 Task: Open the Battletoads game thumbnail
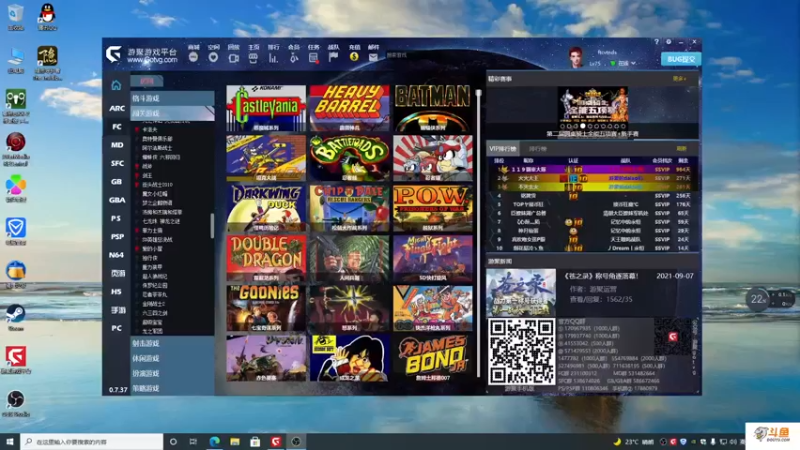(349, 158)
